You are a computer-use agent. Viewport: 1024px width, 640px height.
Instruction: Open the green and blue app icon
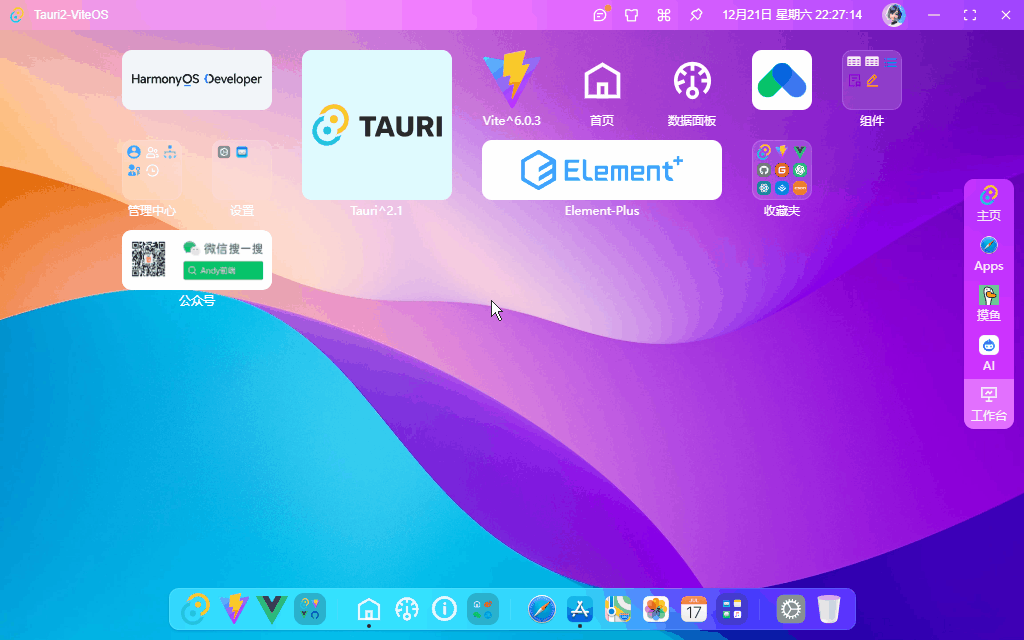[782, 80]
